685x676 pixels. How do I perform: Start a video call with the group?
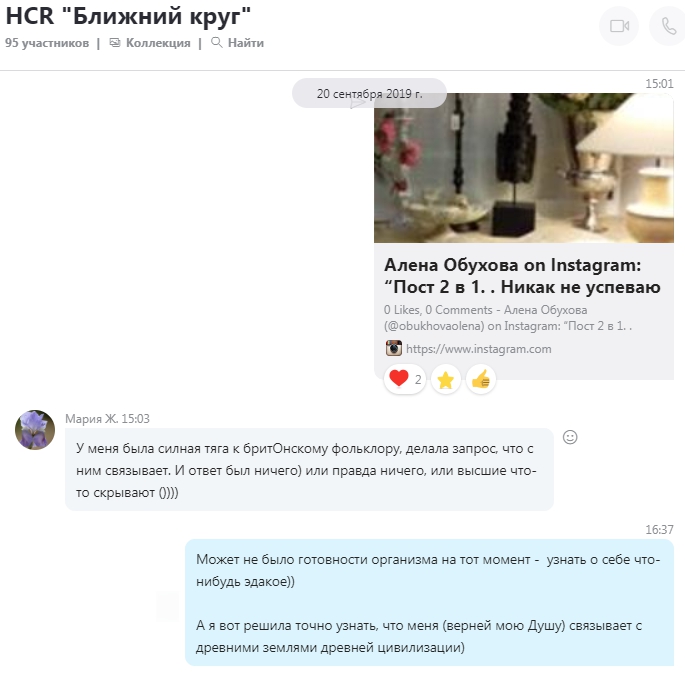point(619,26)
